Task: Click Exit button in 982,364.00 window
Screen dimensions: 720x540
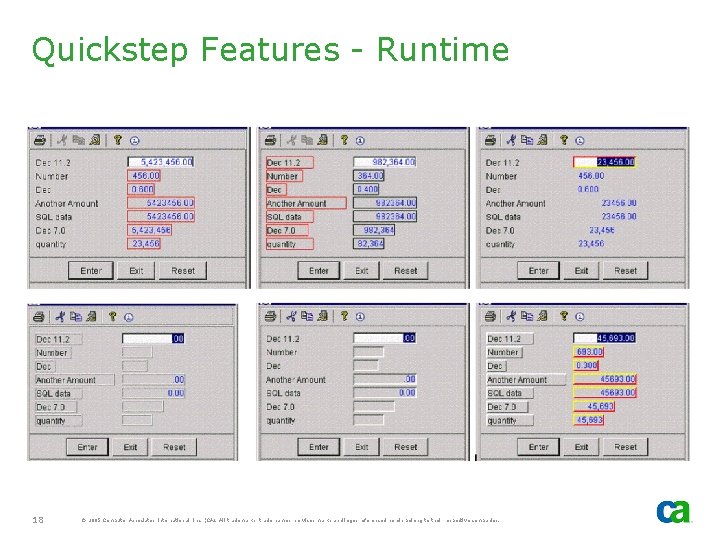Action: click(x=361, y=270)
